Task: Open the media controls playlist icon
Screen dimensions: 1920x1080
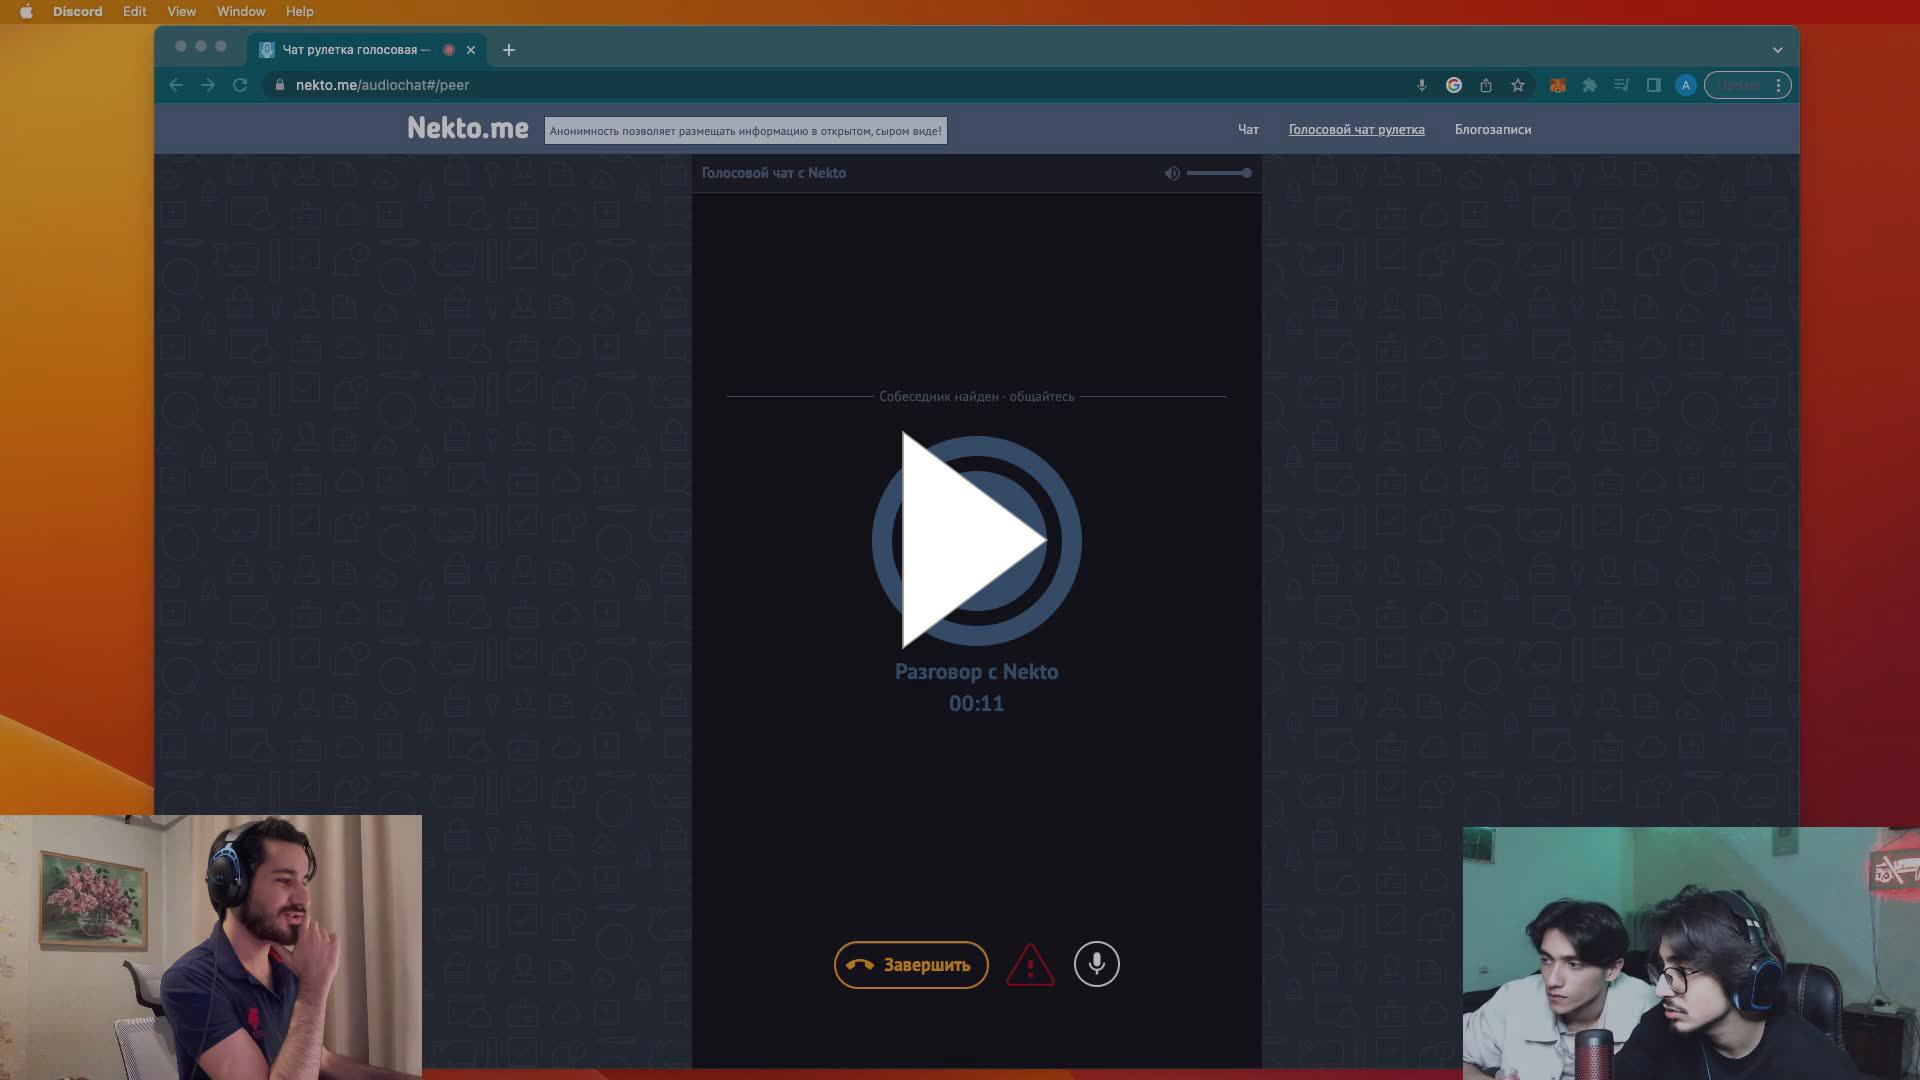Action: 1621,86
